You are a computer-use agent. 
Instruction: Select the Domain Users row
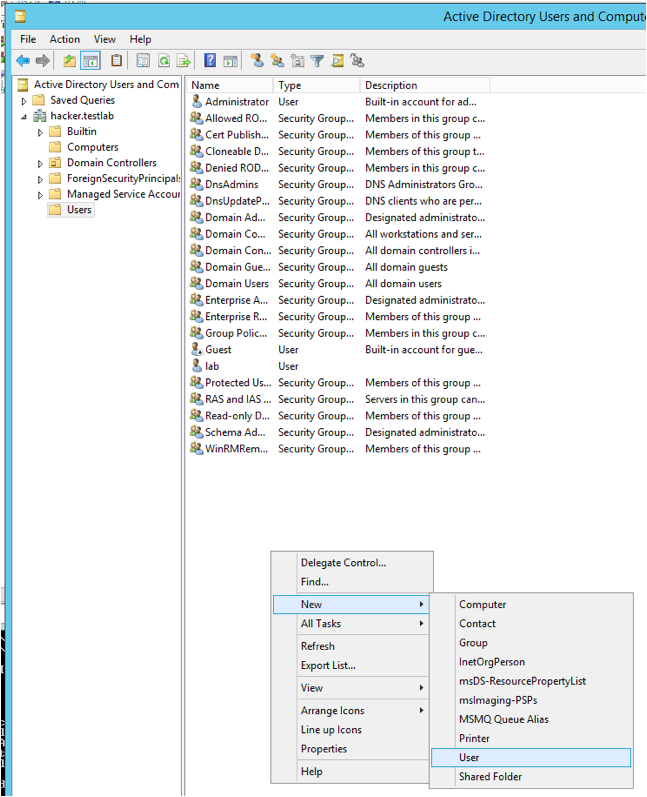coord(338,283)
